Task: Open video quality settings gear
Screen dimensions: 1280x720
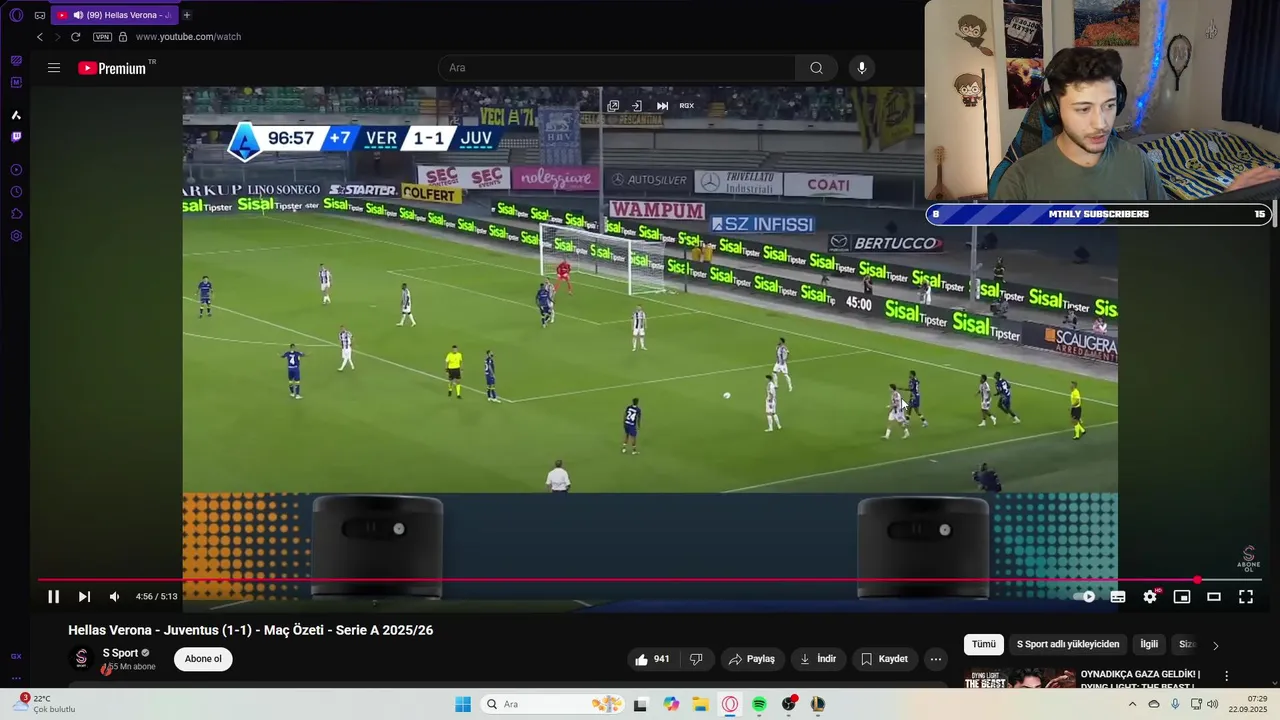Action: (x=1150, y=597)
